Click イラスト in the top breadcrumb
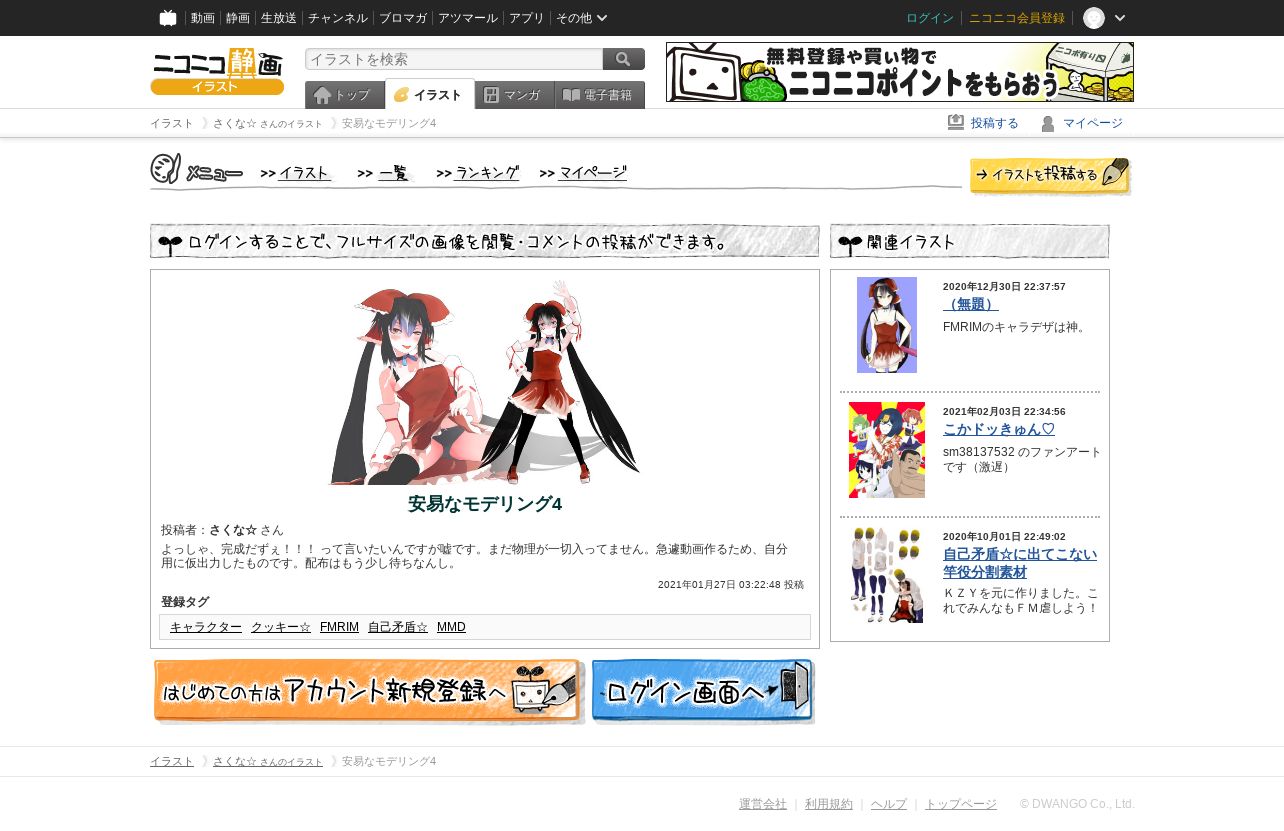 coord(172,123)
